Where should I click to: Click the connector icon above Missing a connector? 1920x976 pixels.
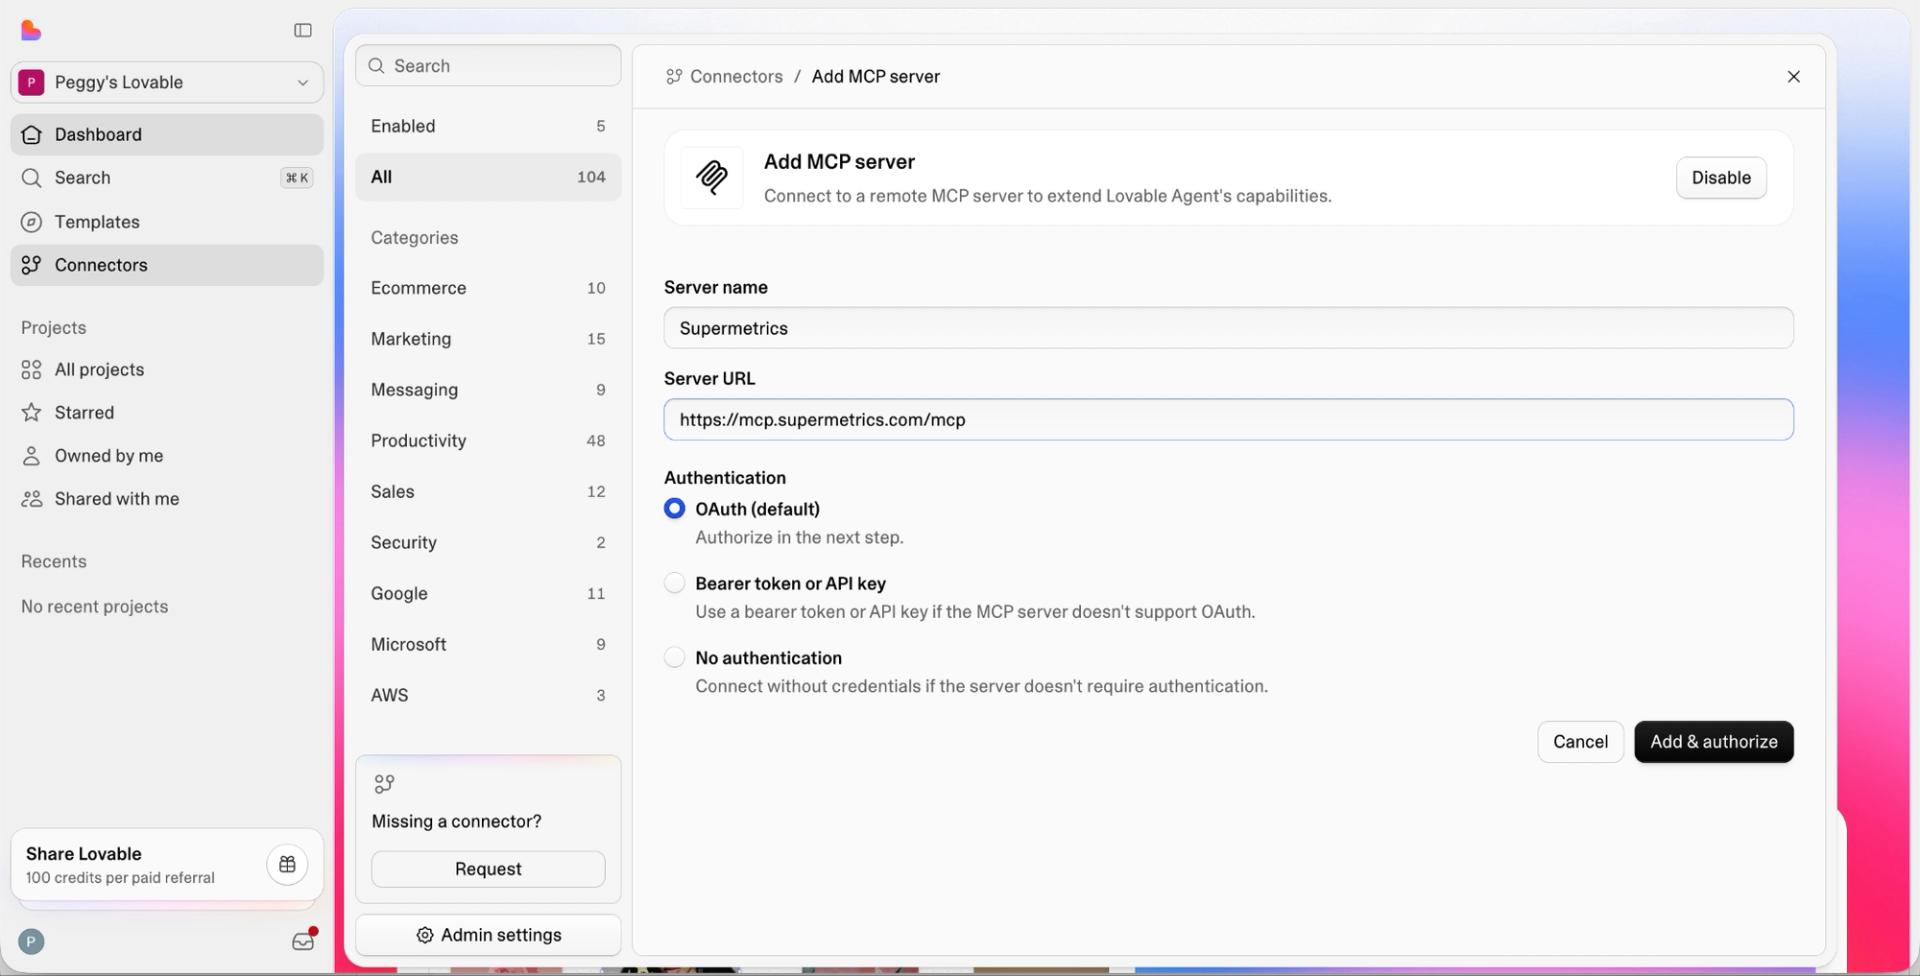click(384, 784)
